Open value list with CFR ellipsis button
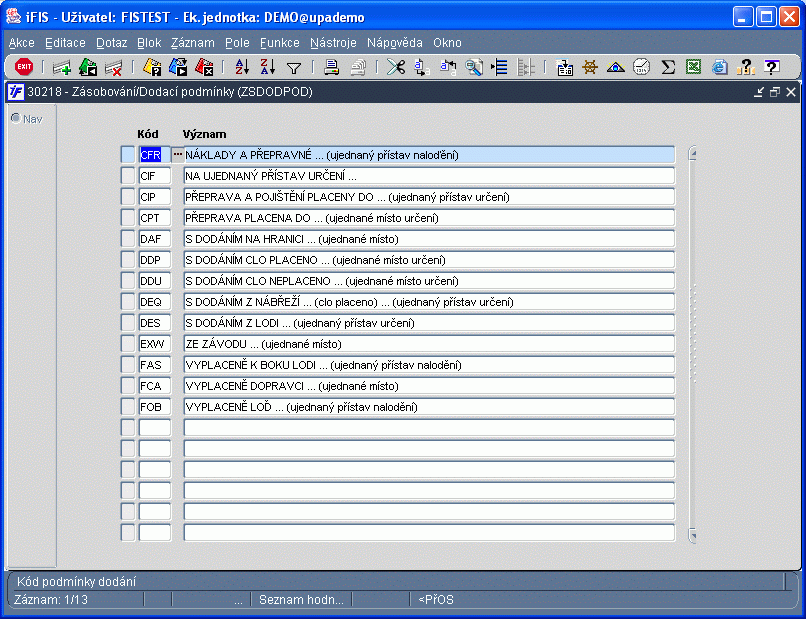Image resolution: width=806 pixels, height=619 pixels. [178, 154]
